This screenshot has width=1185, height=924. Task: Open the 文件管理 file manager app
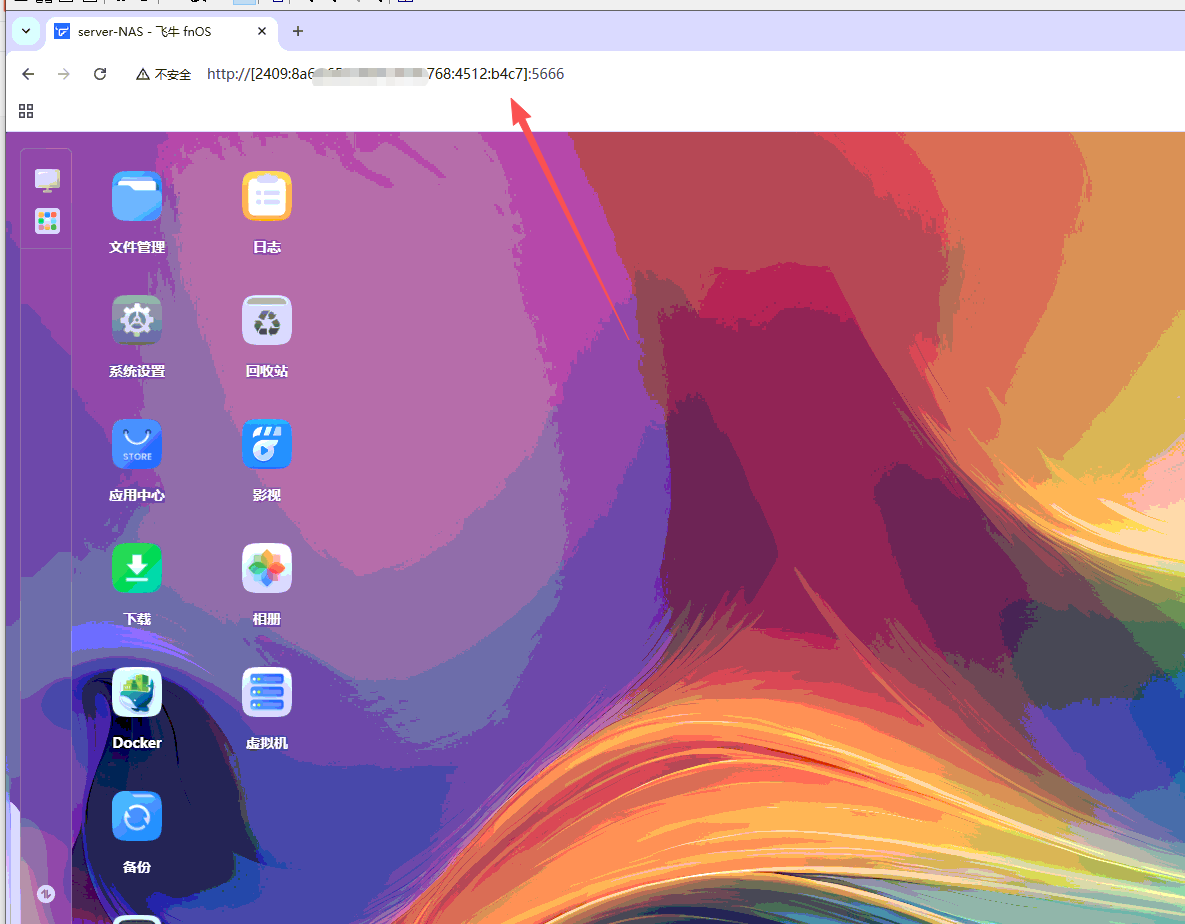(137, 196)
